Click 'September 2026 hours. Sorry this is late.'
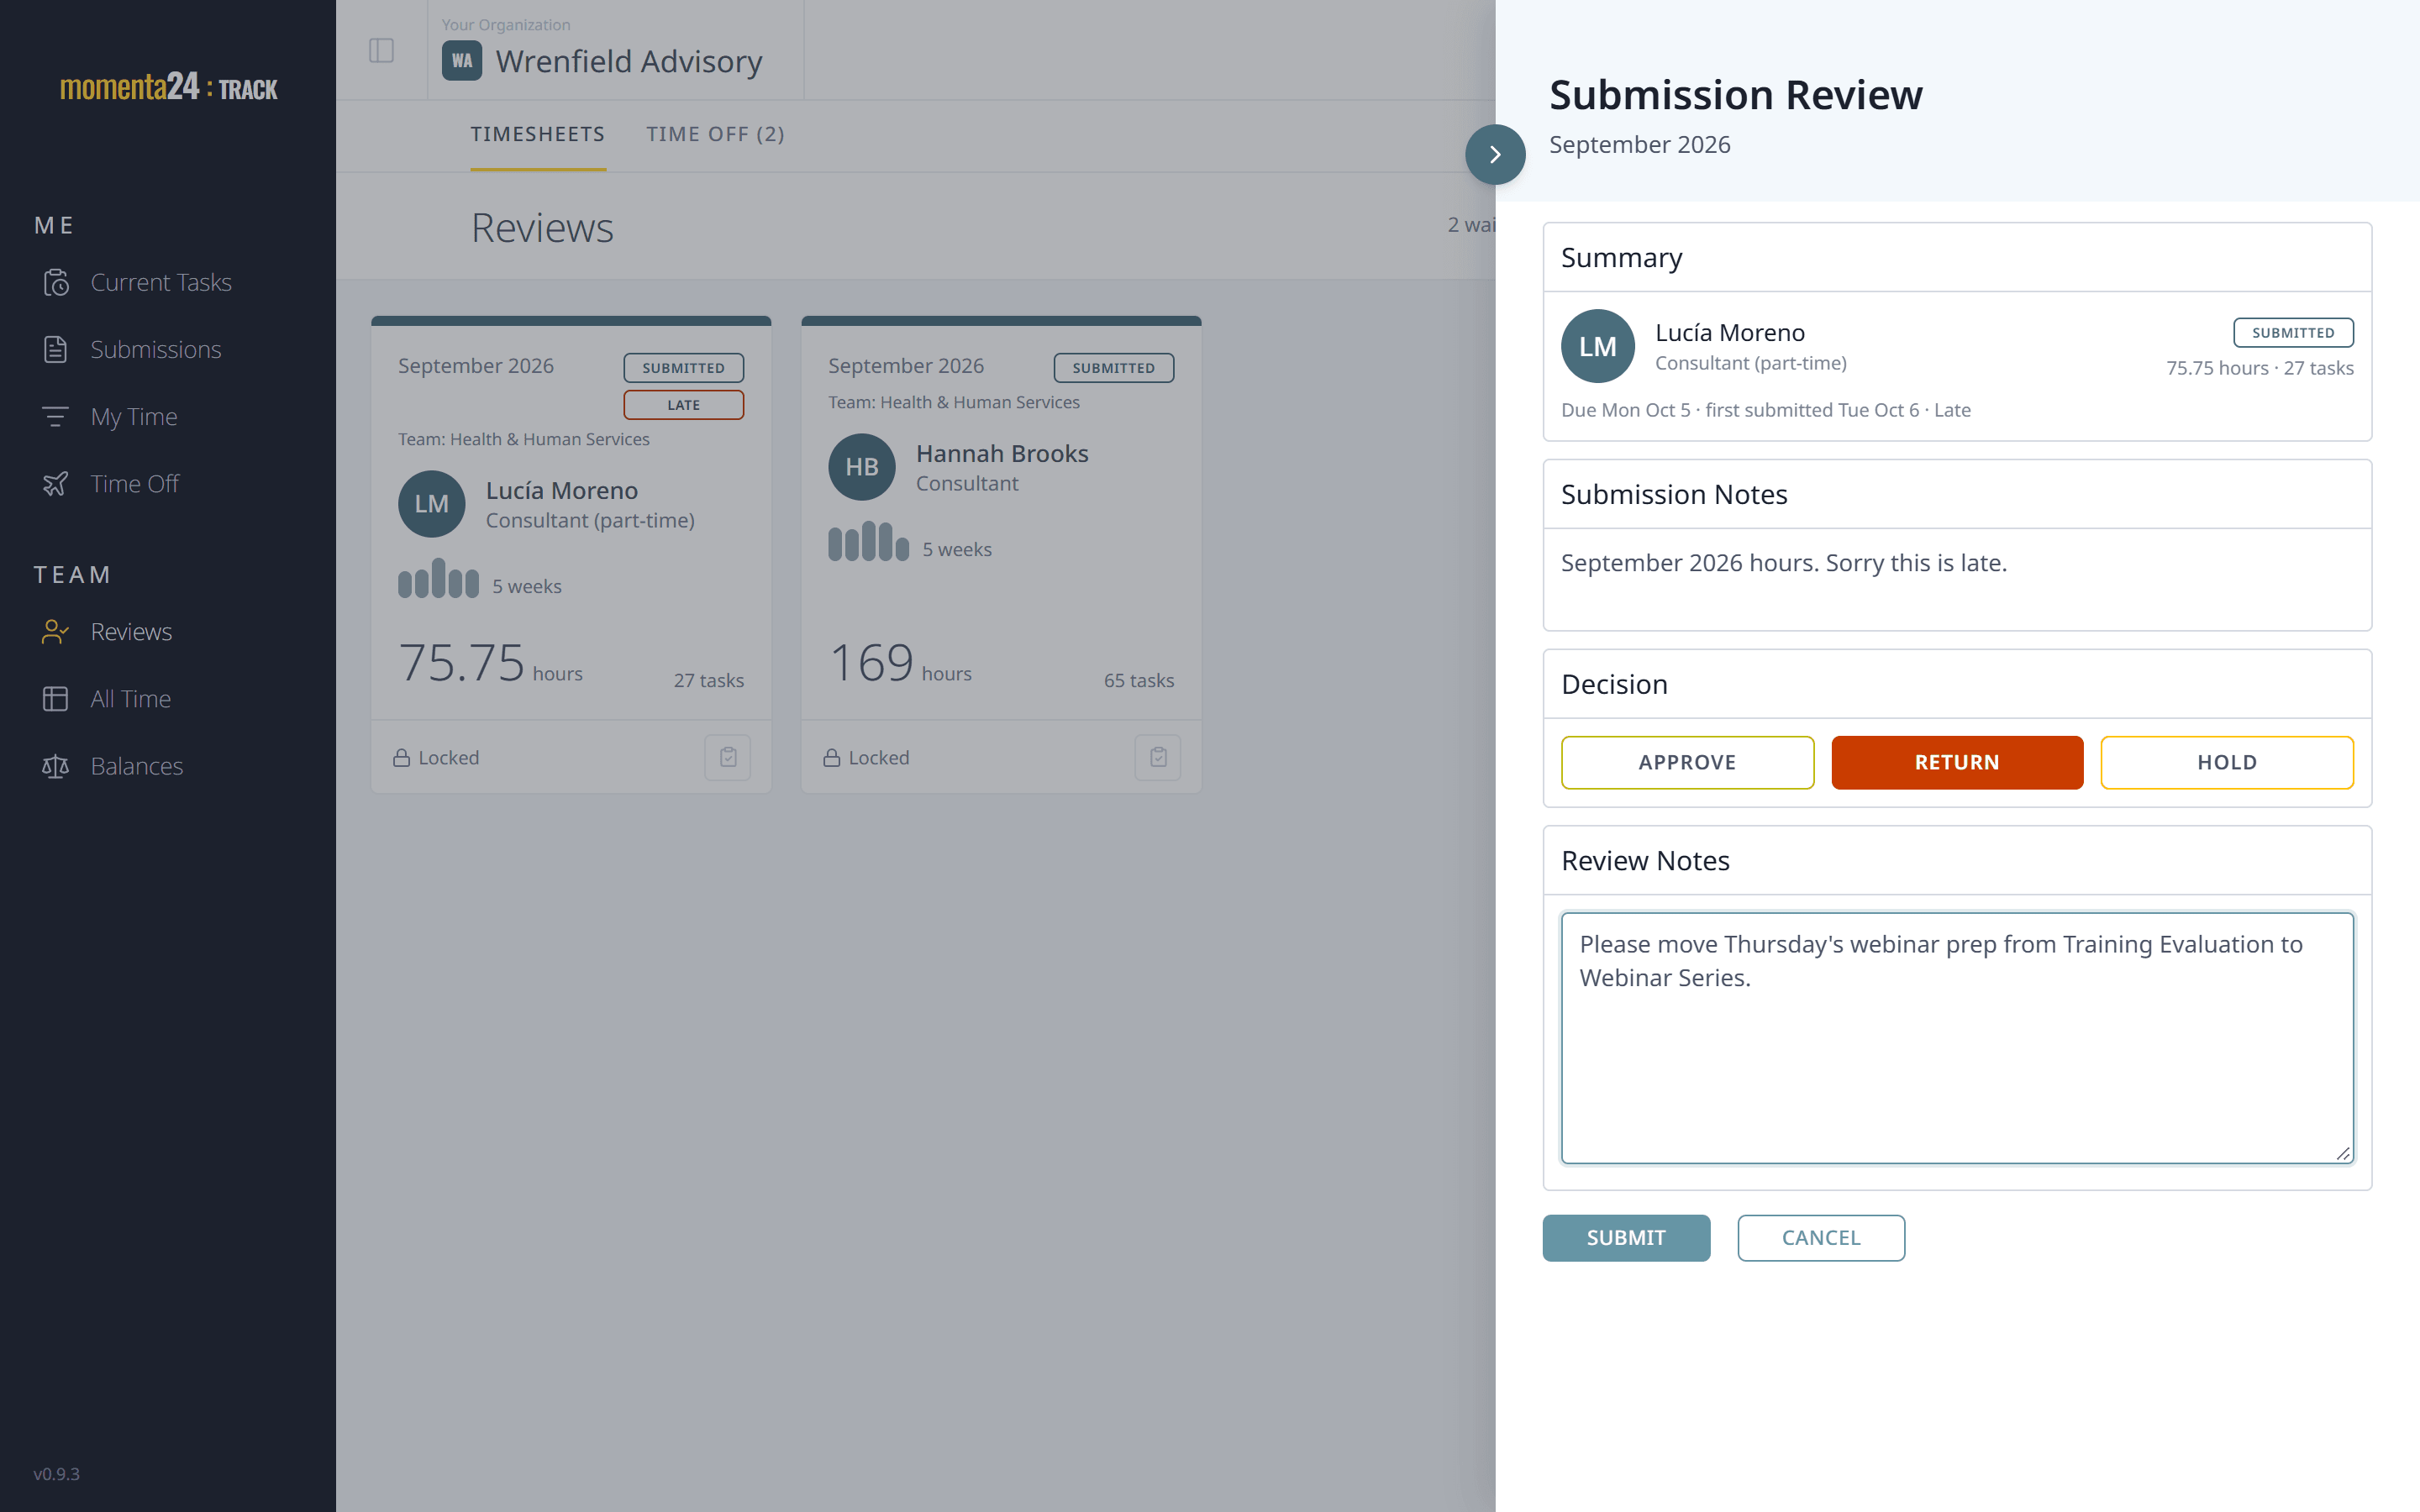The width and height of the screenshot is (2420, 1512). 1784,563
